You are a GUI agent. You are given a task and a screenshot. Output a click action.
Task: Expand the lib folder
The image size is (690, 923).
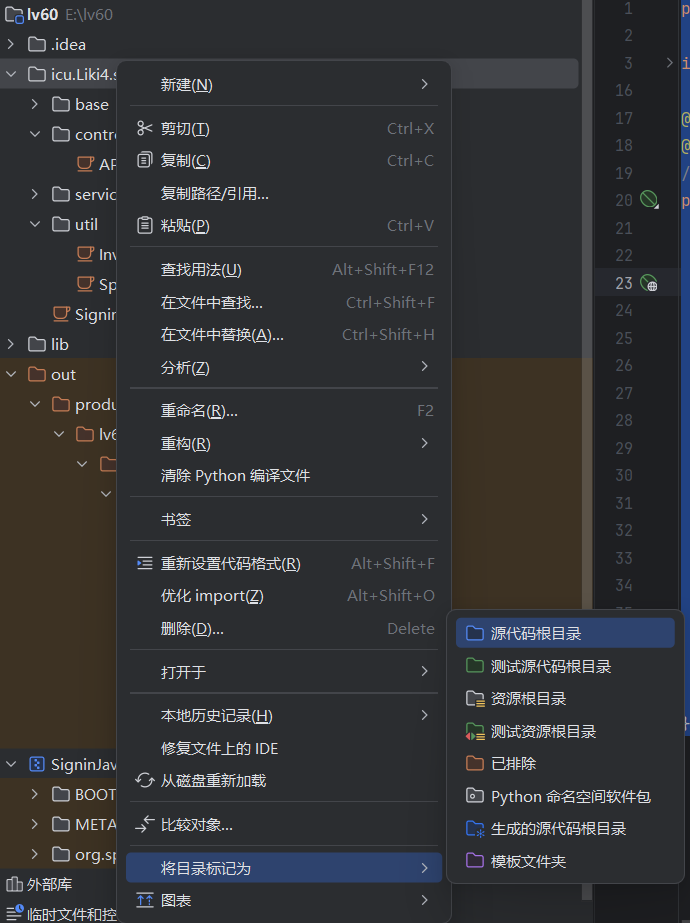tap(11, 344)
